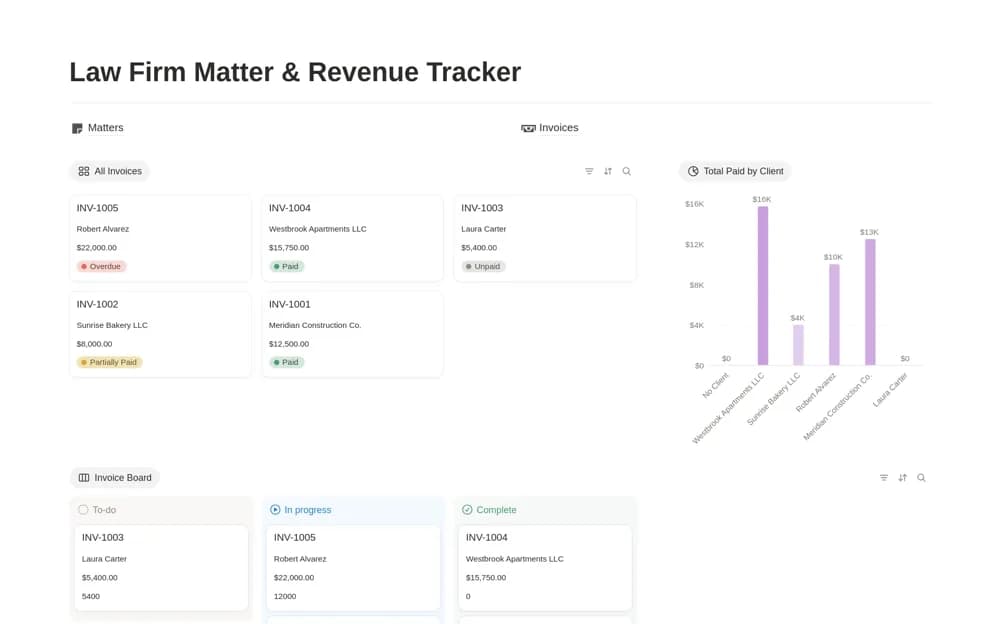
Task: Click the Partially Paid tag on INV-1002
Action: (110, 362)
